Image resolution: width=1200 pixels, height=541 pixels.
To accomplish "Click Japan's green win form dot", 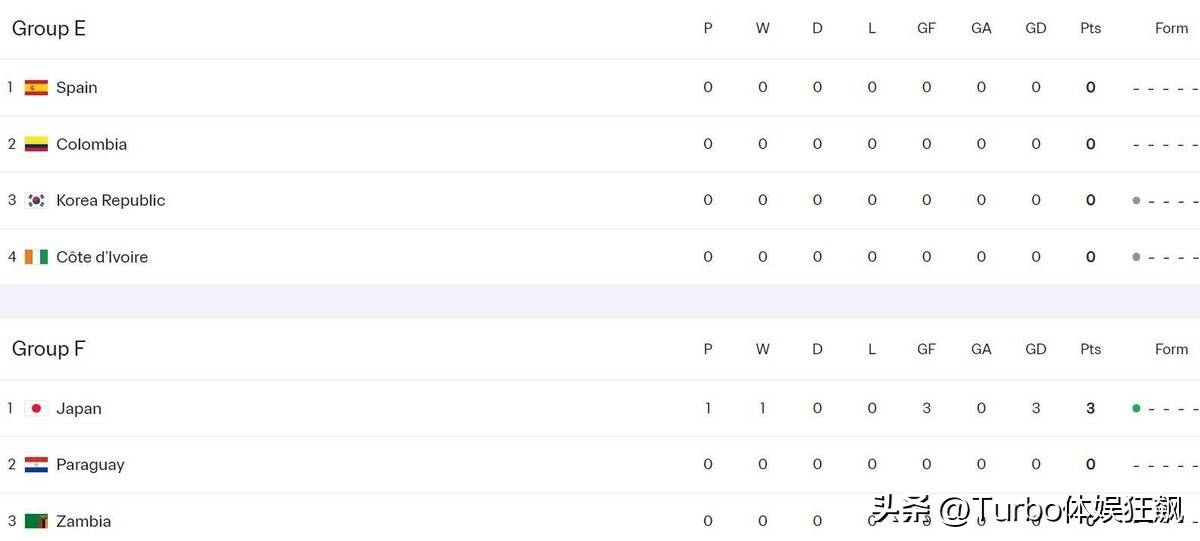I will tap(1136, 408).
